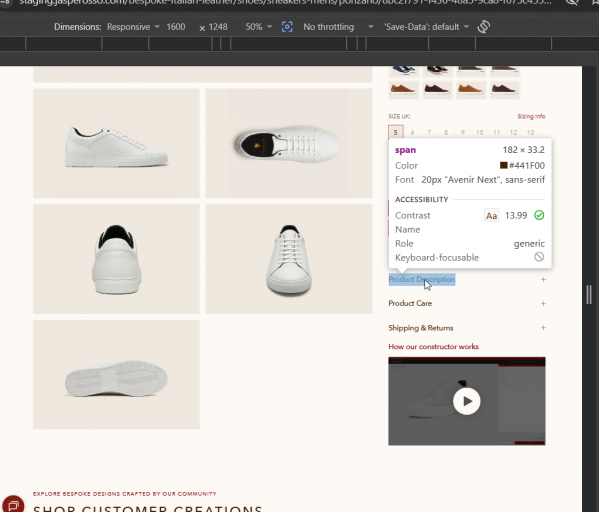Select UK size 6
The image size is (599, 512).
click(x=412, y=132)
